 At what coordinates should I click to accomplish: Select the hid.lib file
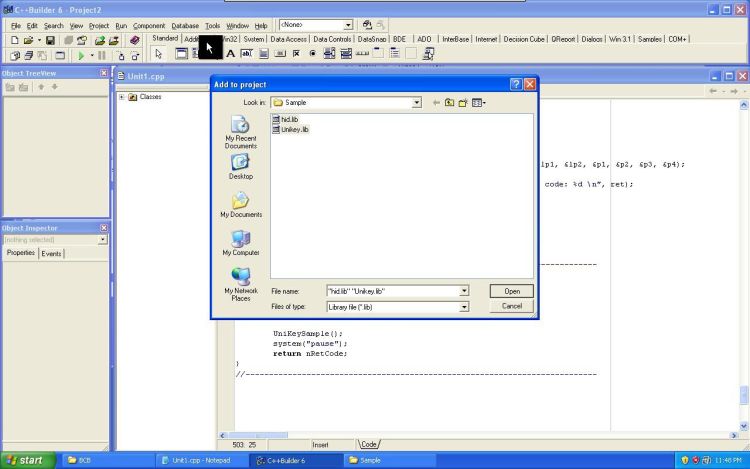(x=286, y=120)
